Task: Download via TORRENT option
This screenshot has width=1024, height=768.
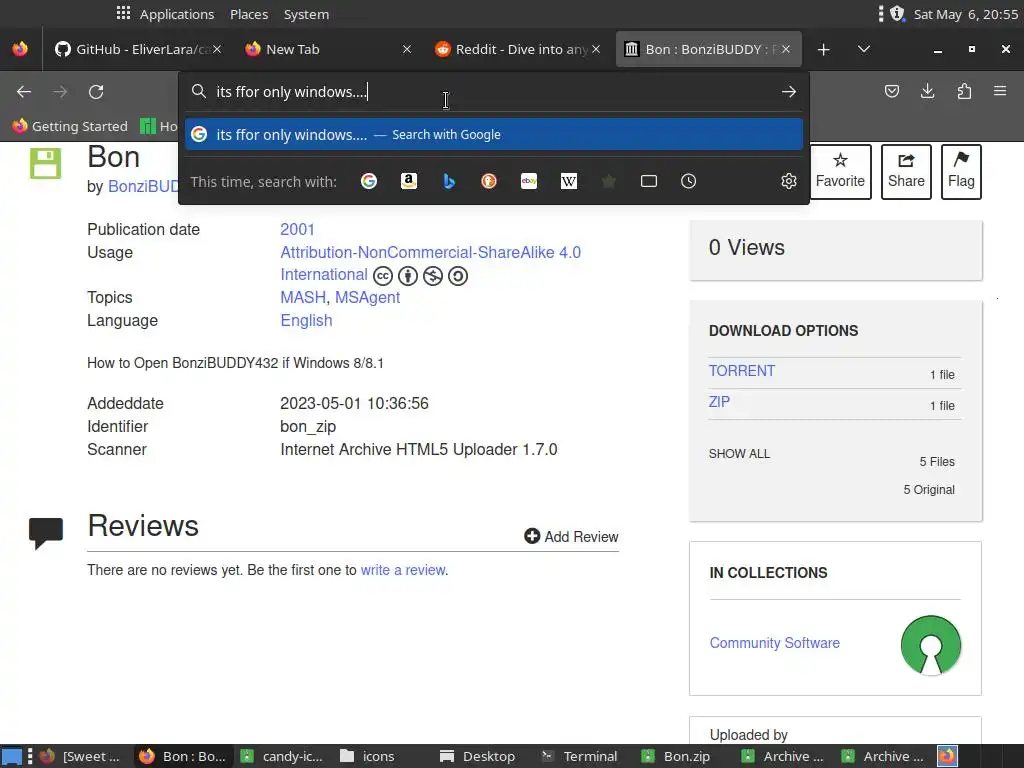Action: (x=742, y=371)
